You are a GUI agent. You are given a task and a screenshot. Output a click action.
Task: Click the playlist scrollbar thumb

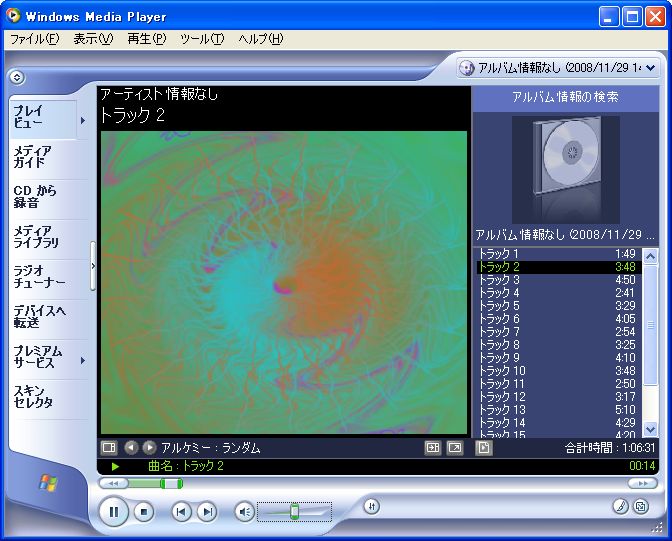651,325
